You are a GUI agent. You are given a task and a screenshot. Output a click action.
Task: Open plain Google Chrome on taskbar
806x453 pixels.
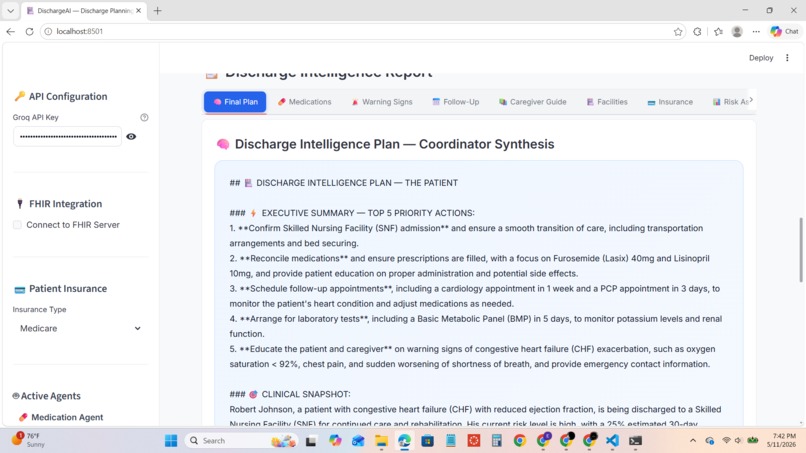520,441
